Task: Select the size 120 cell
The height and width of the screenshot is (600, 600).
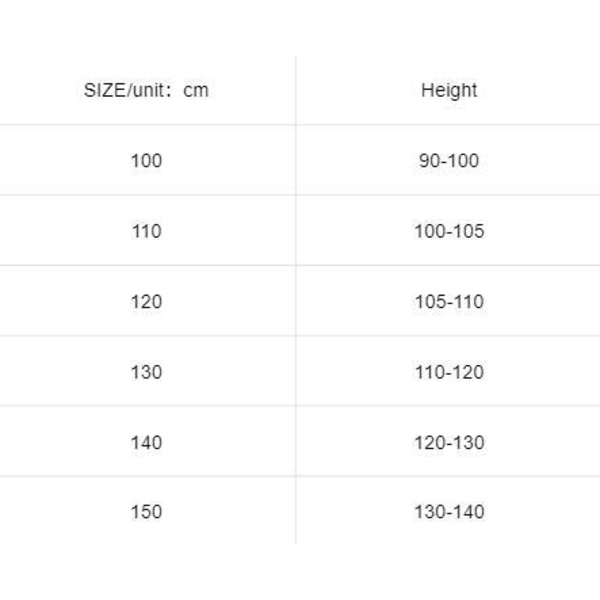Action: click(x=146, y=301)
